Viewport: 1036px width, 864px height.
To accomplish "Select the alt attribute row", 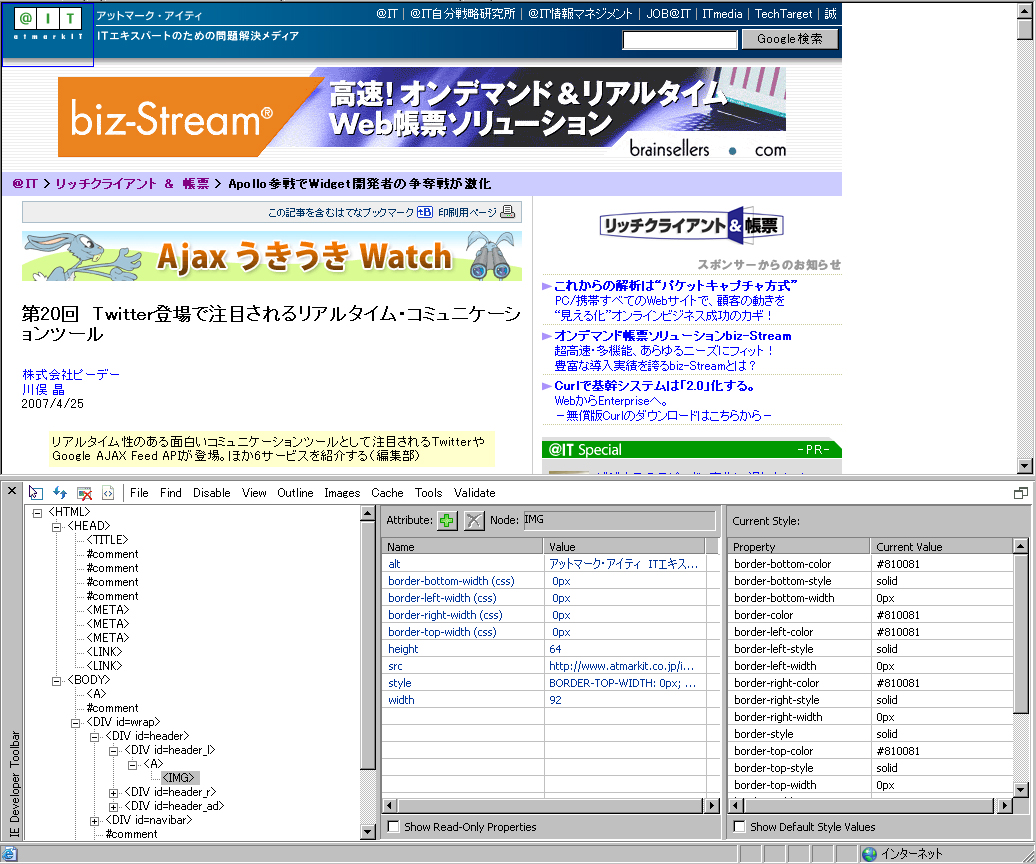I will point(544,563).
